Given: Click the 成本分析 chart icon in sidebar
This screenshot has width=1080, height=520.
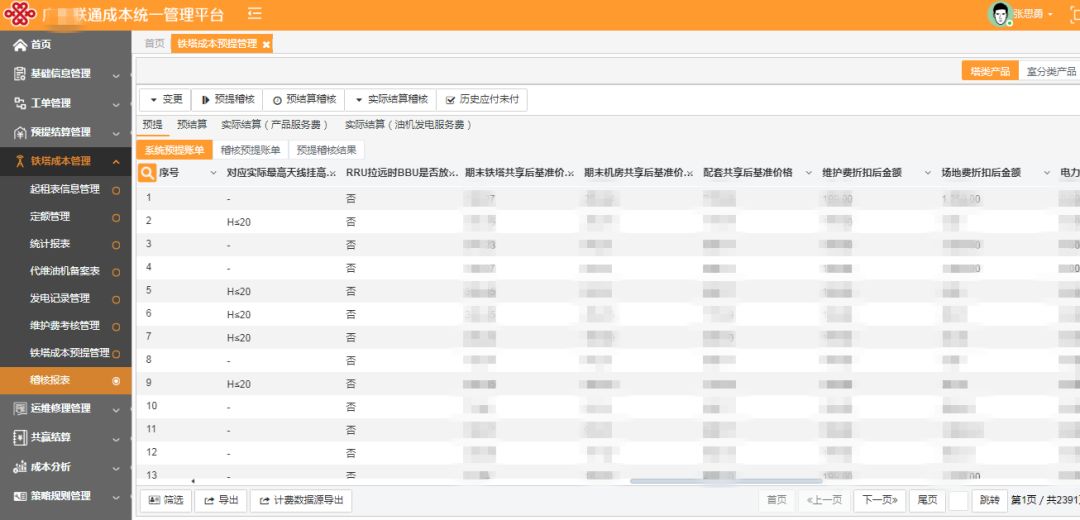Looking at the screenshot, I should [20, 467].
